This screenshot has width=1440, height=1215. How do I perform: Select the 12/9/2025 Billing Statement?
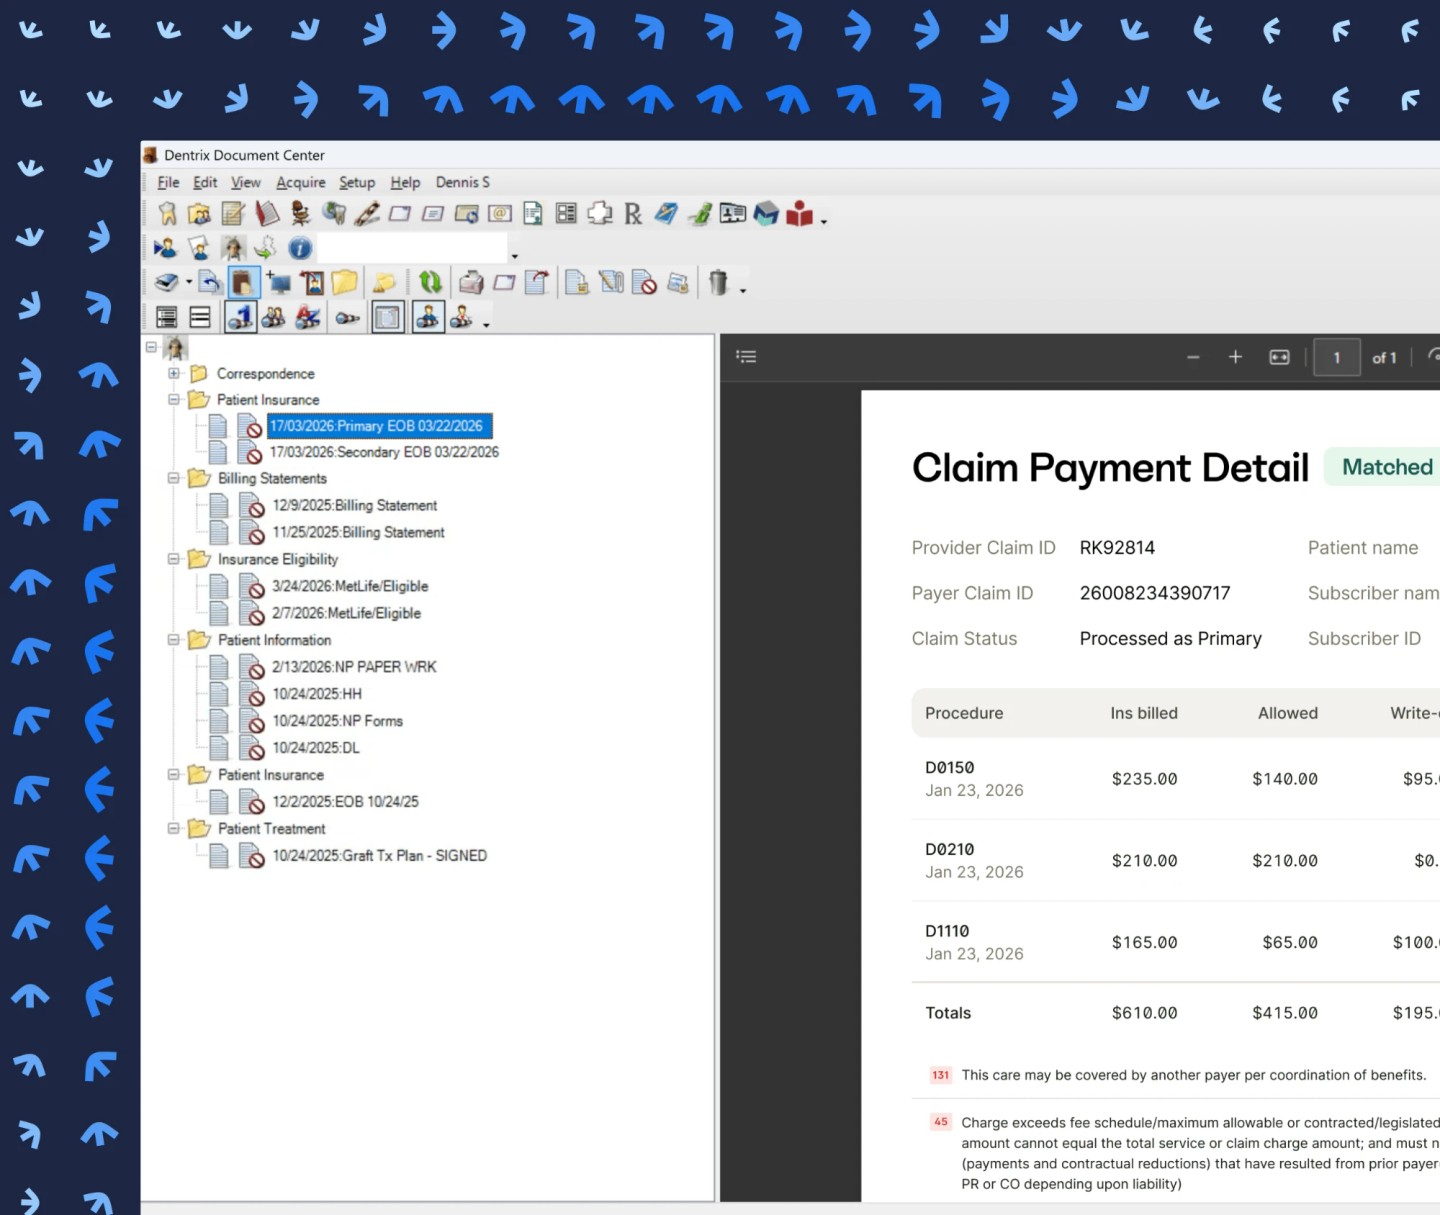tap(355, 505)
